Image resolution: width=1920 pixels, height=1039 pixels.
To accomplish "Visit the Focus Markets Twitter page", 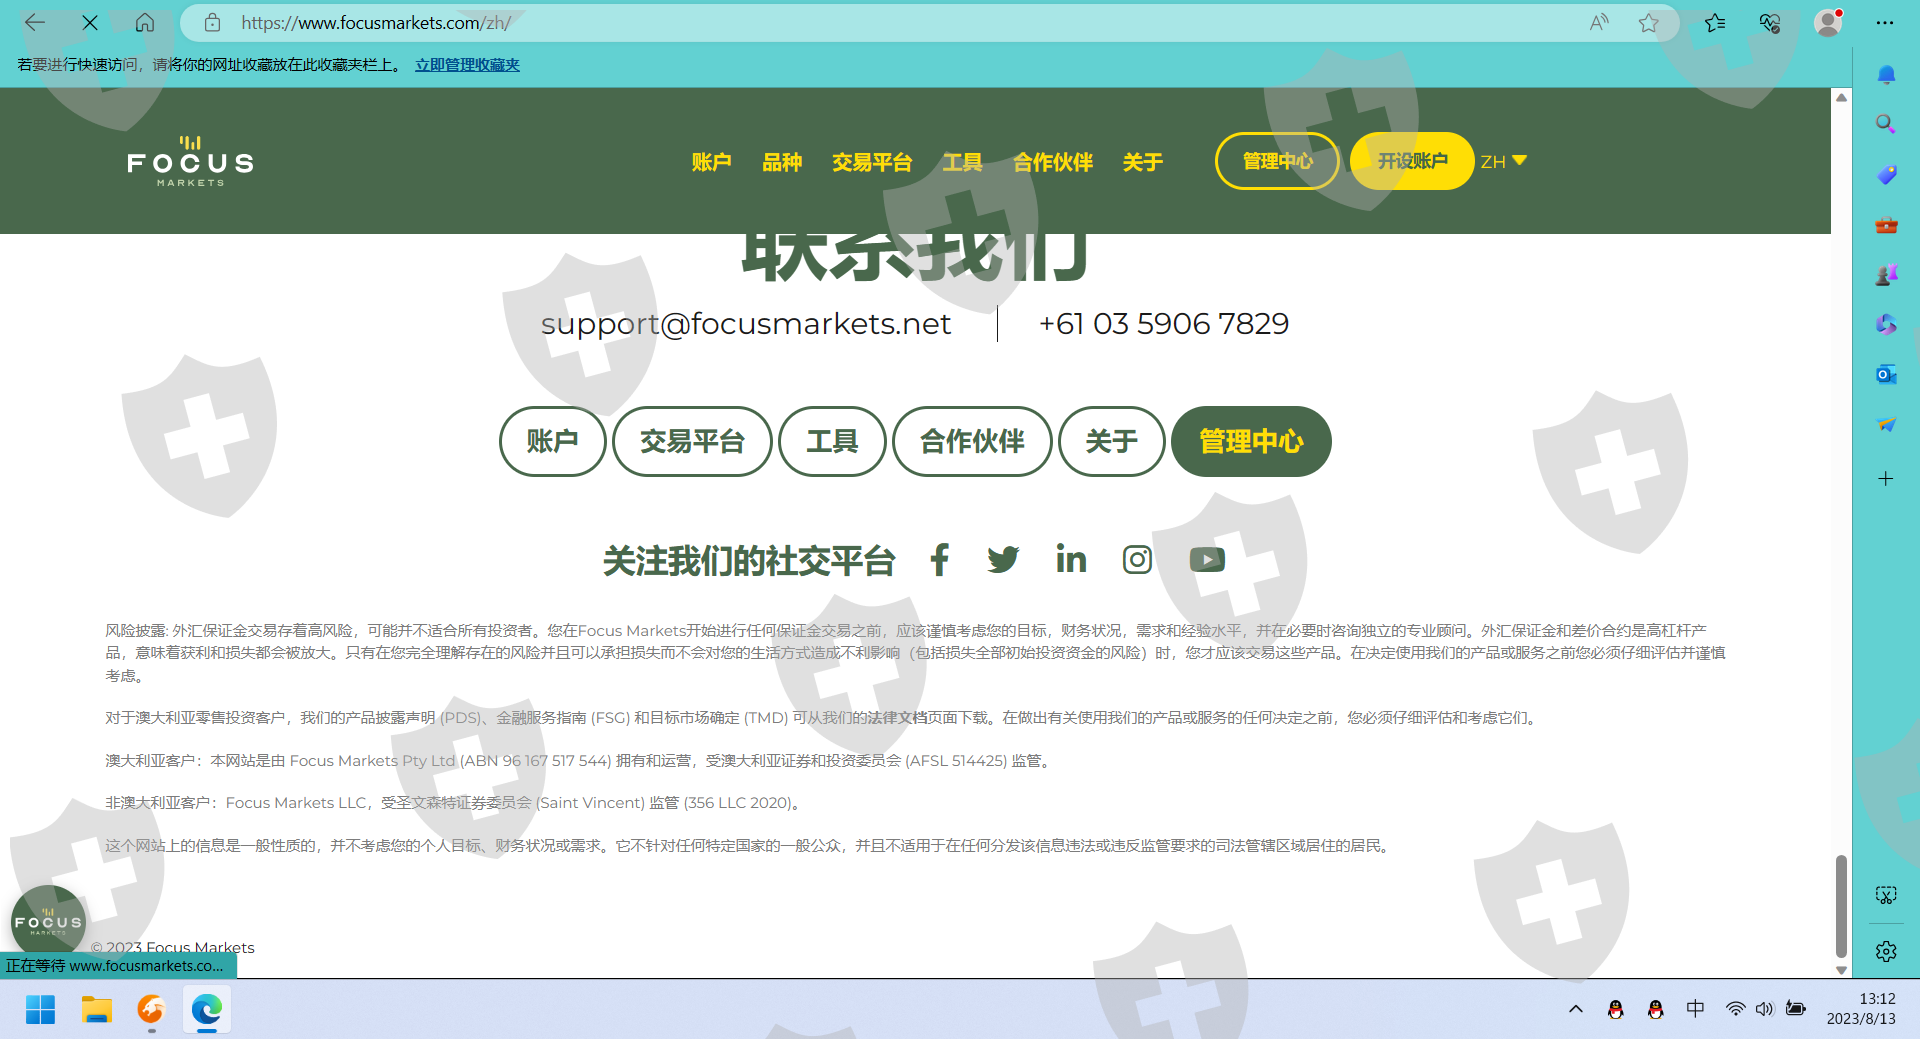I will [1003, 560].
